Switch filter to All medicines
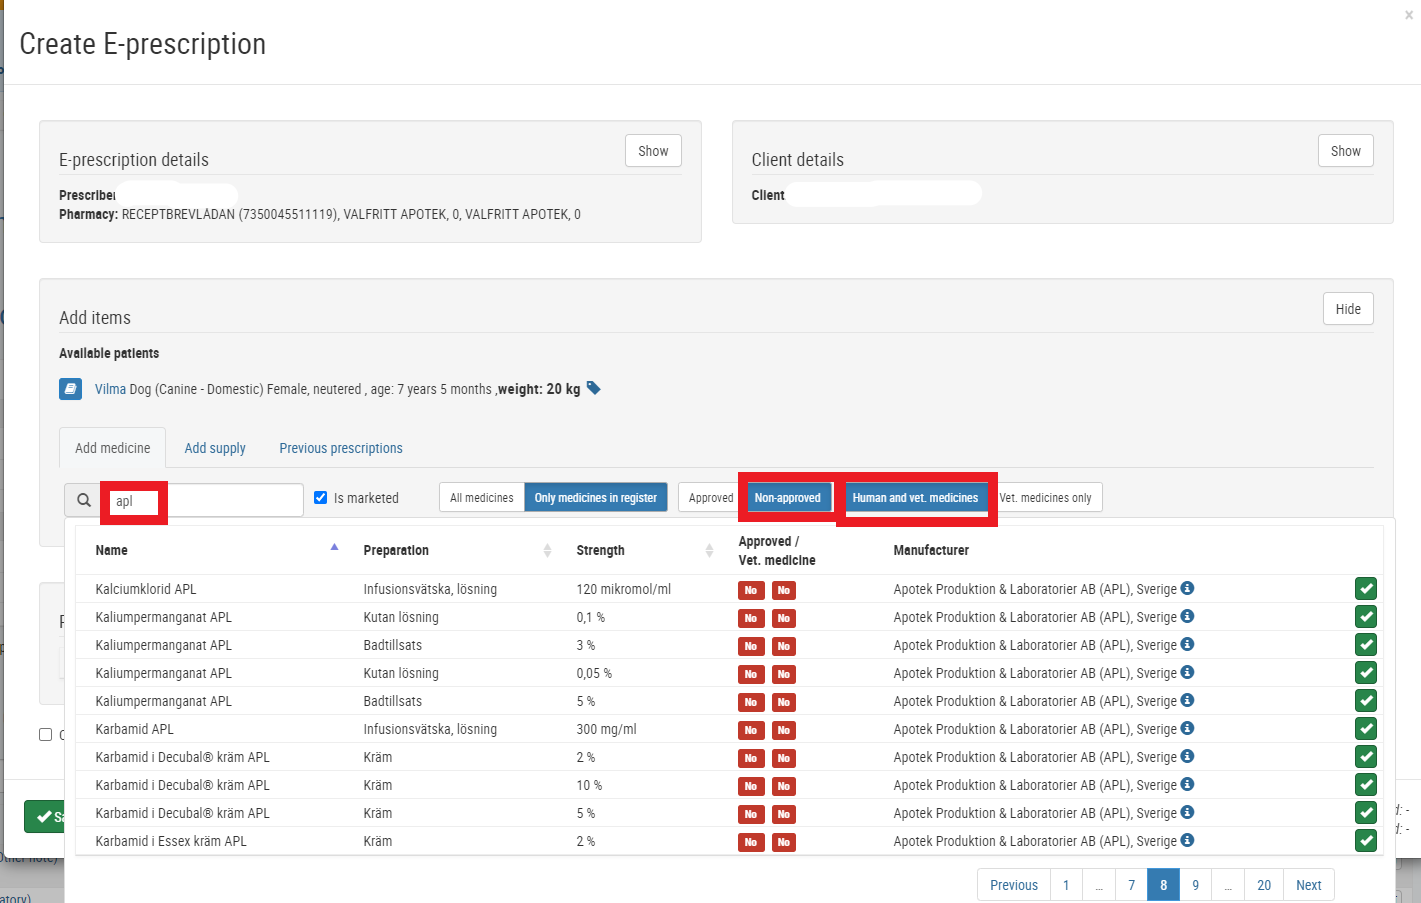The width and height of the screenshot is (1421, 903). [481, 498]
